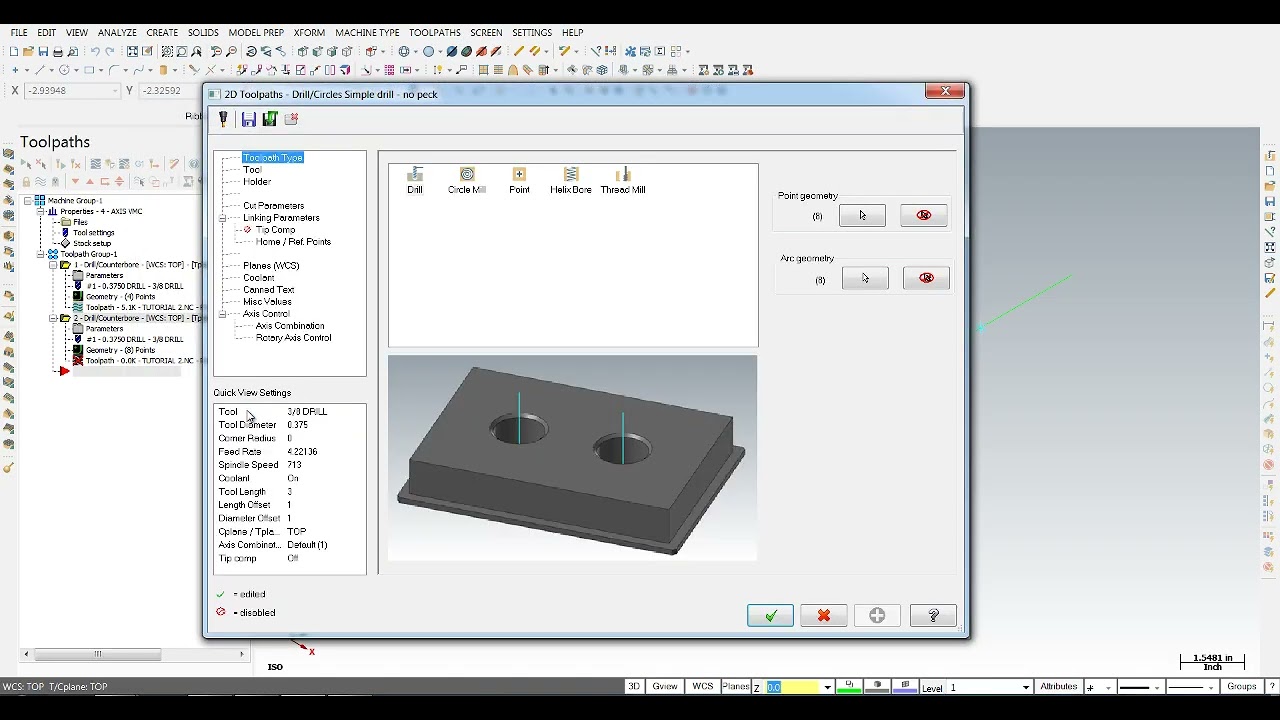Image resolution: width=1280 pixels, height=720 pixels.
Task: Collapse Axis Control tree node
Action: click(x=223, y=314)
